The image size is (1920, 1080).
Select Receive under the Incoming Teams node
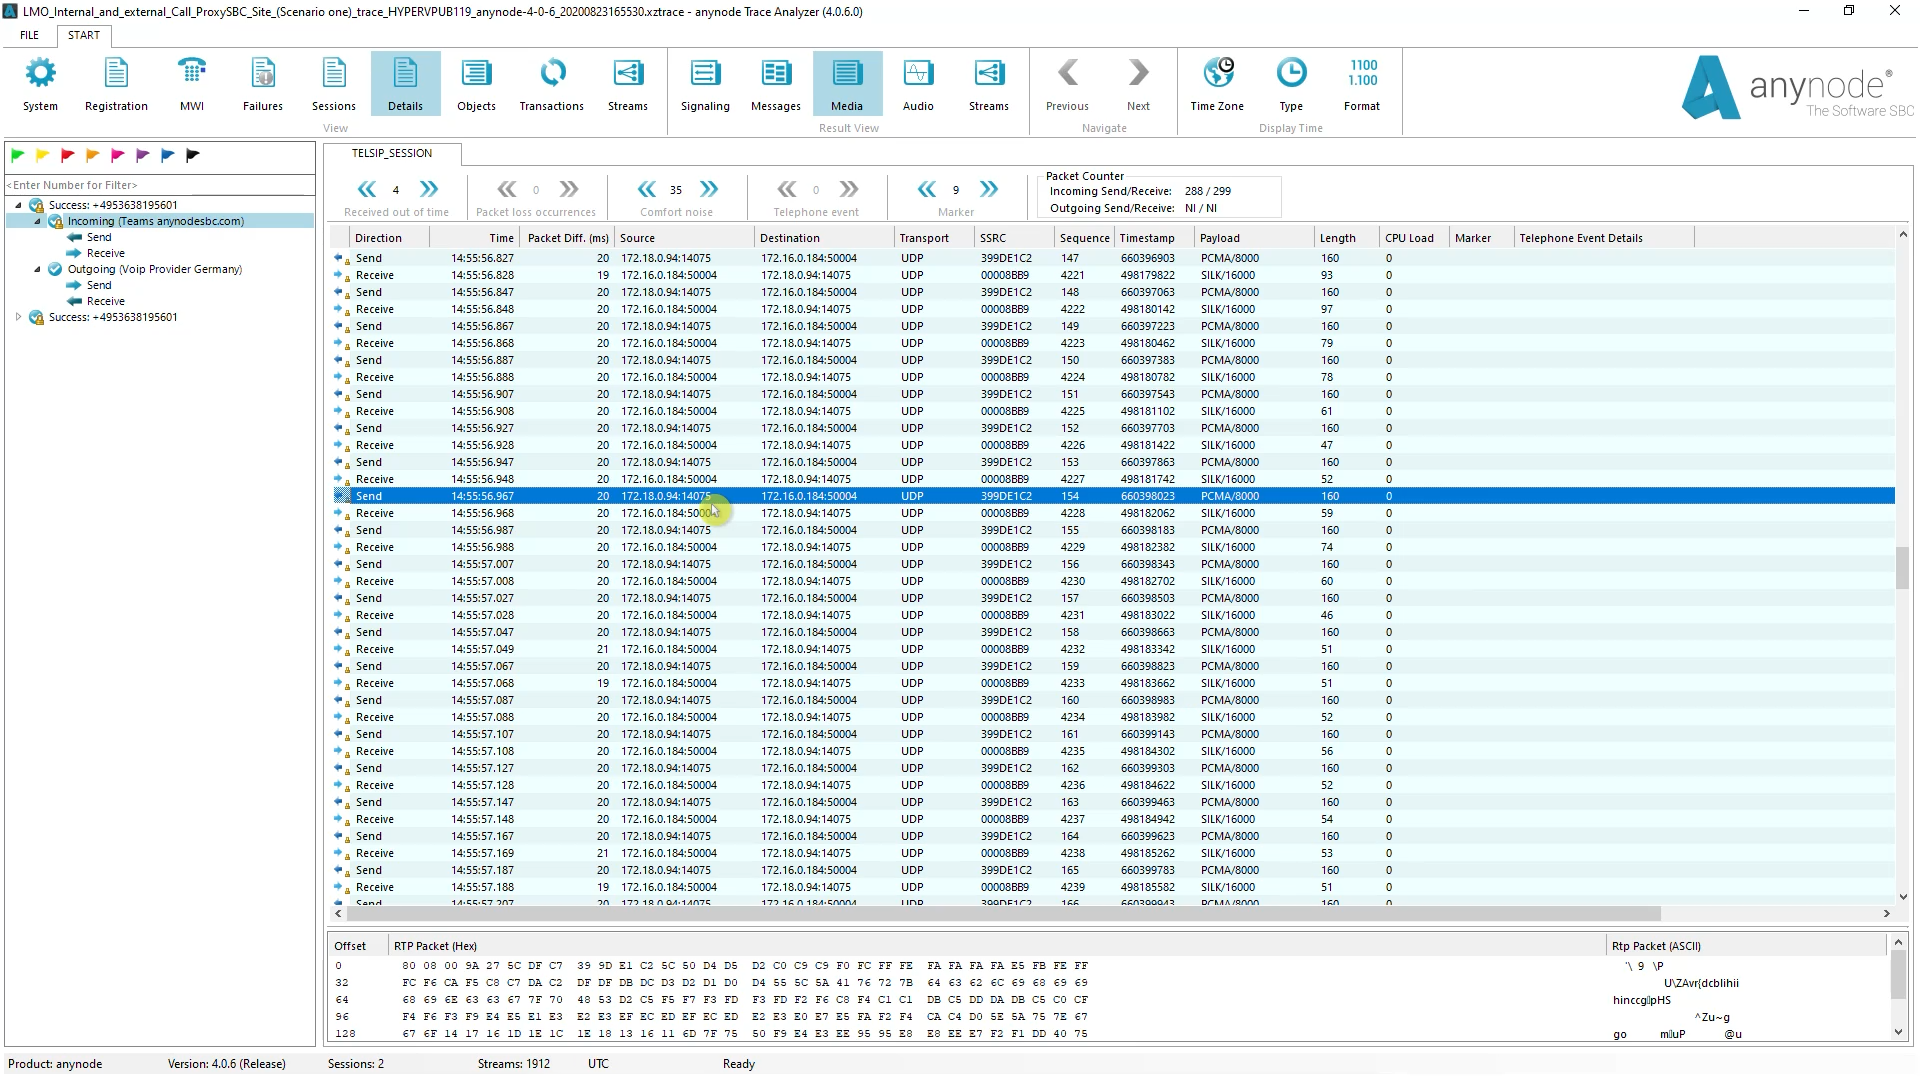click(x=106, y=253)
